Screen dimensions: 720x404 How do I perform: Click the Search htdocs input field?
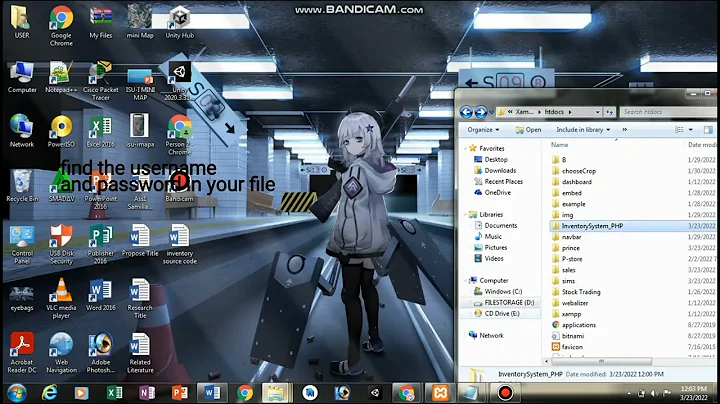pos(665,112)
